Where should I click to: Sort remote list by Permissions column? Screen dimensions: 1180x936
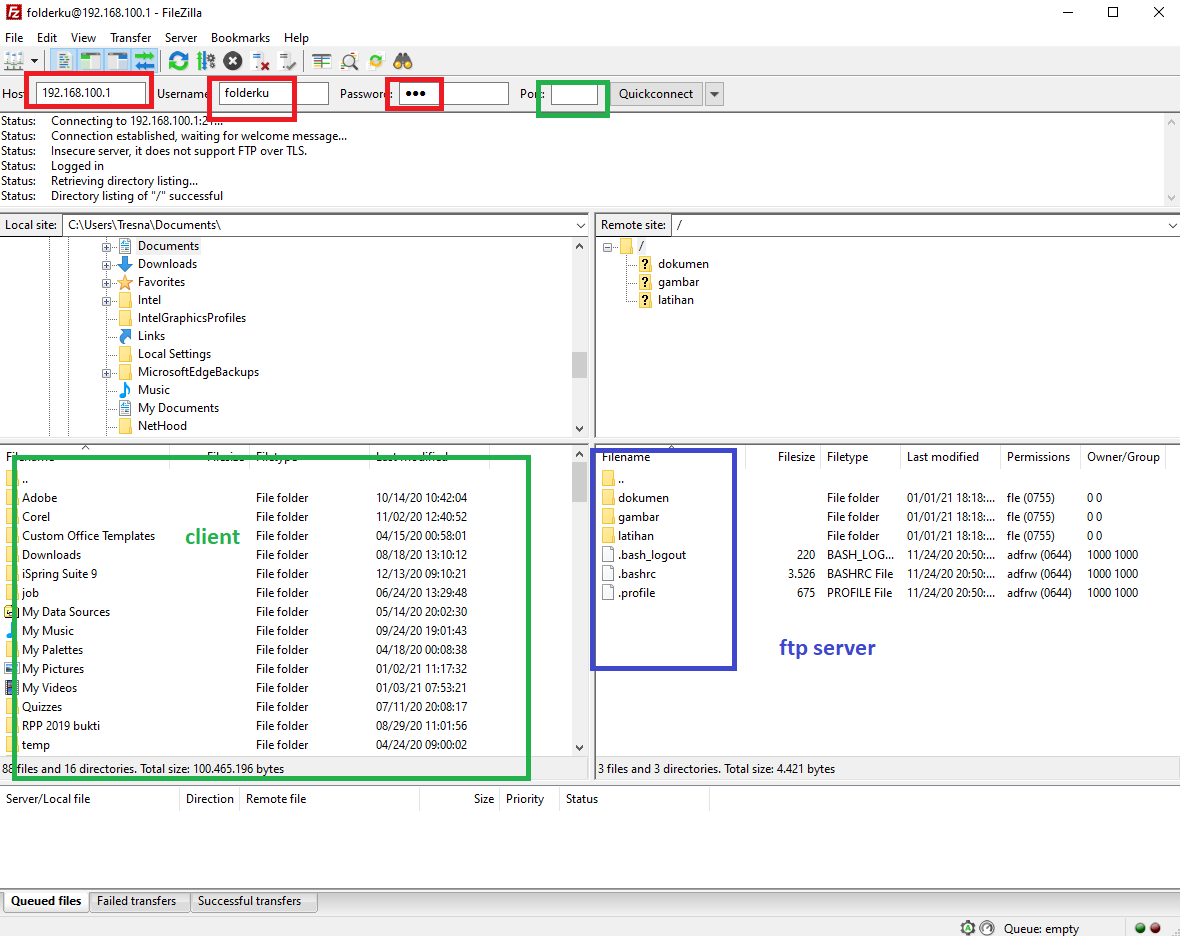point(1038,457)
